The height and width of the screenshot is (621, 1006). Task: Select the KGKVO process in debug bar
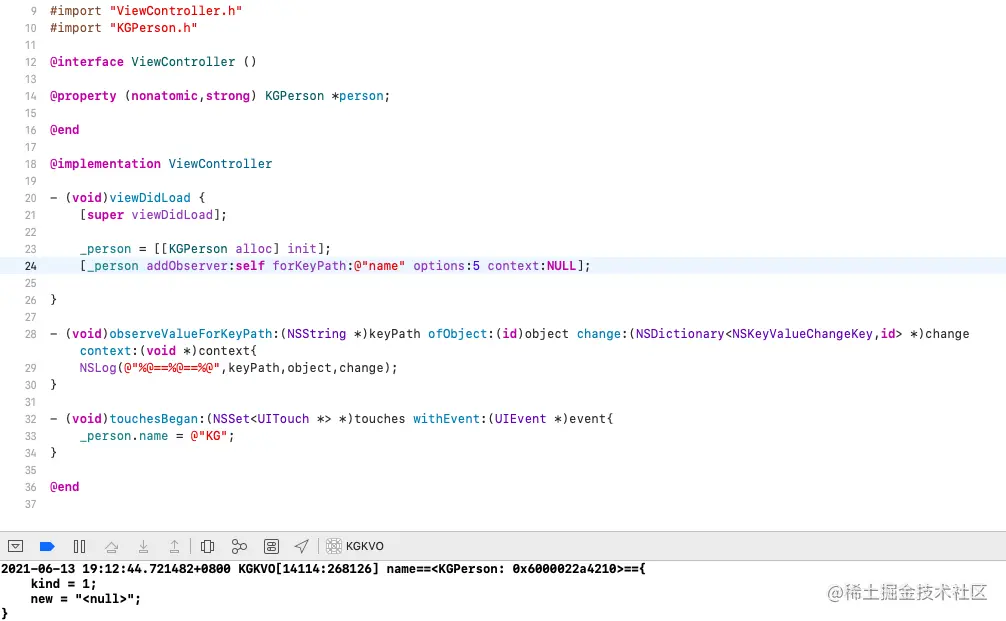355,546
